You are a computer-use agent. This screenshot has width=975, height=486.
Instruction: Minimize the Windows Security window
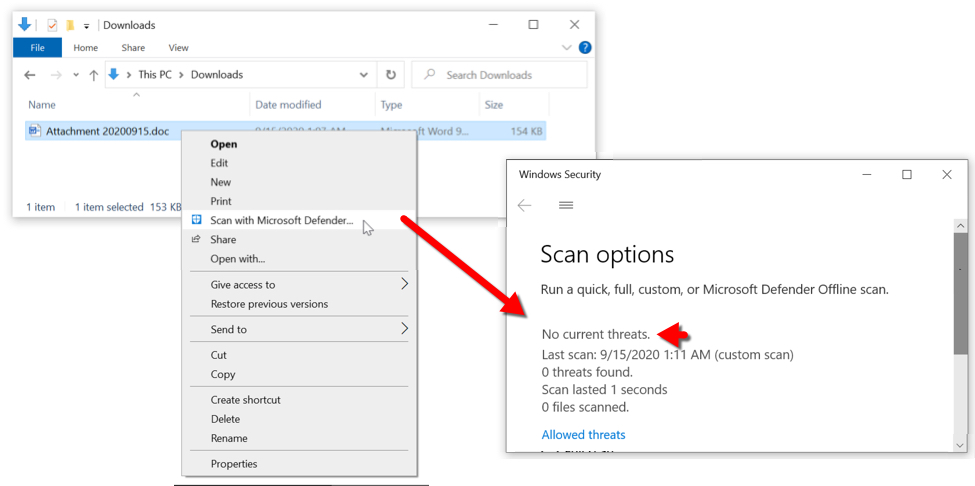tap(867, 175)
